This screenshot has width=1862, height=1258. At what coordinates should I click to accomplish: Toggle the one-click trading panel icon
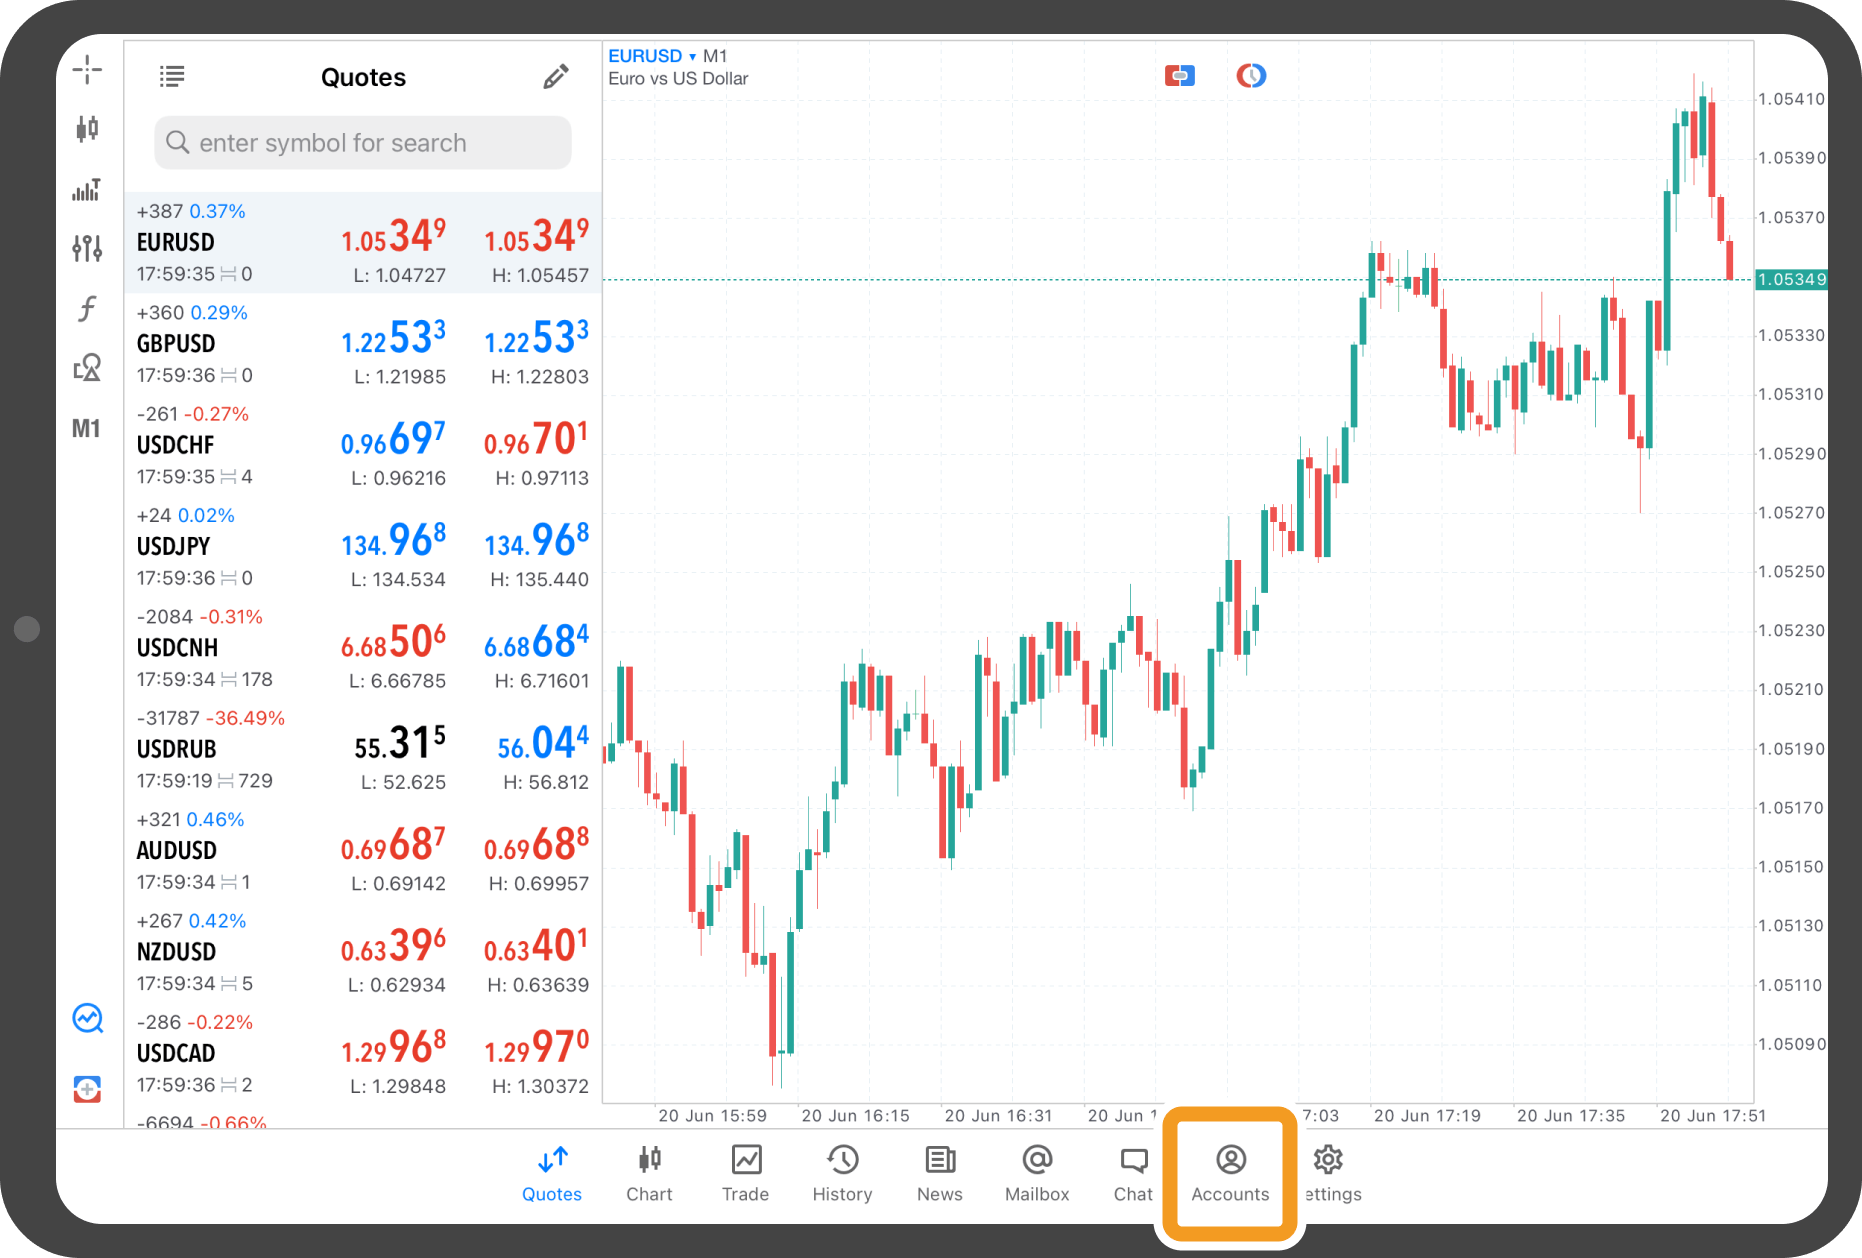[x=1180, y=76]
